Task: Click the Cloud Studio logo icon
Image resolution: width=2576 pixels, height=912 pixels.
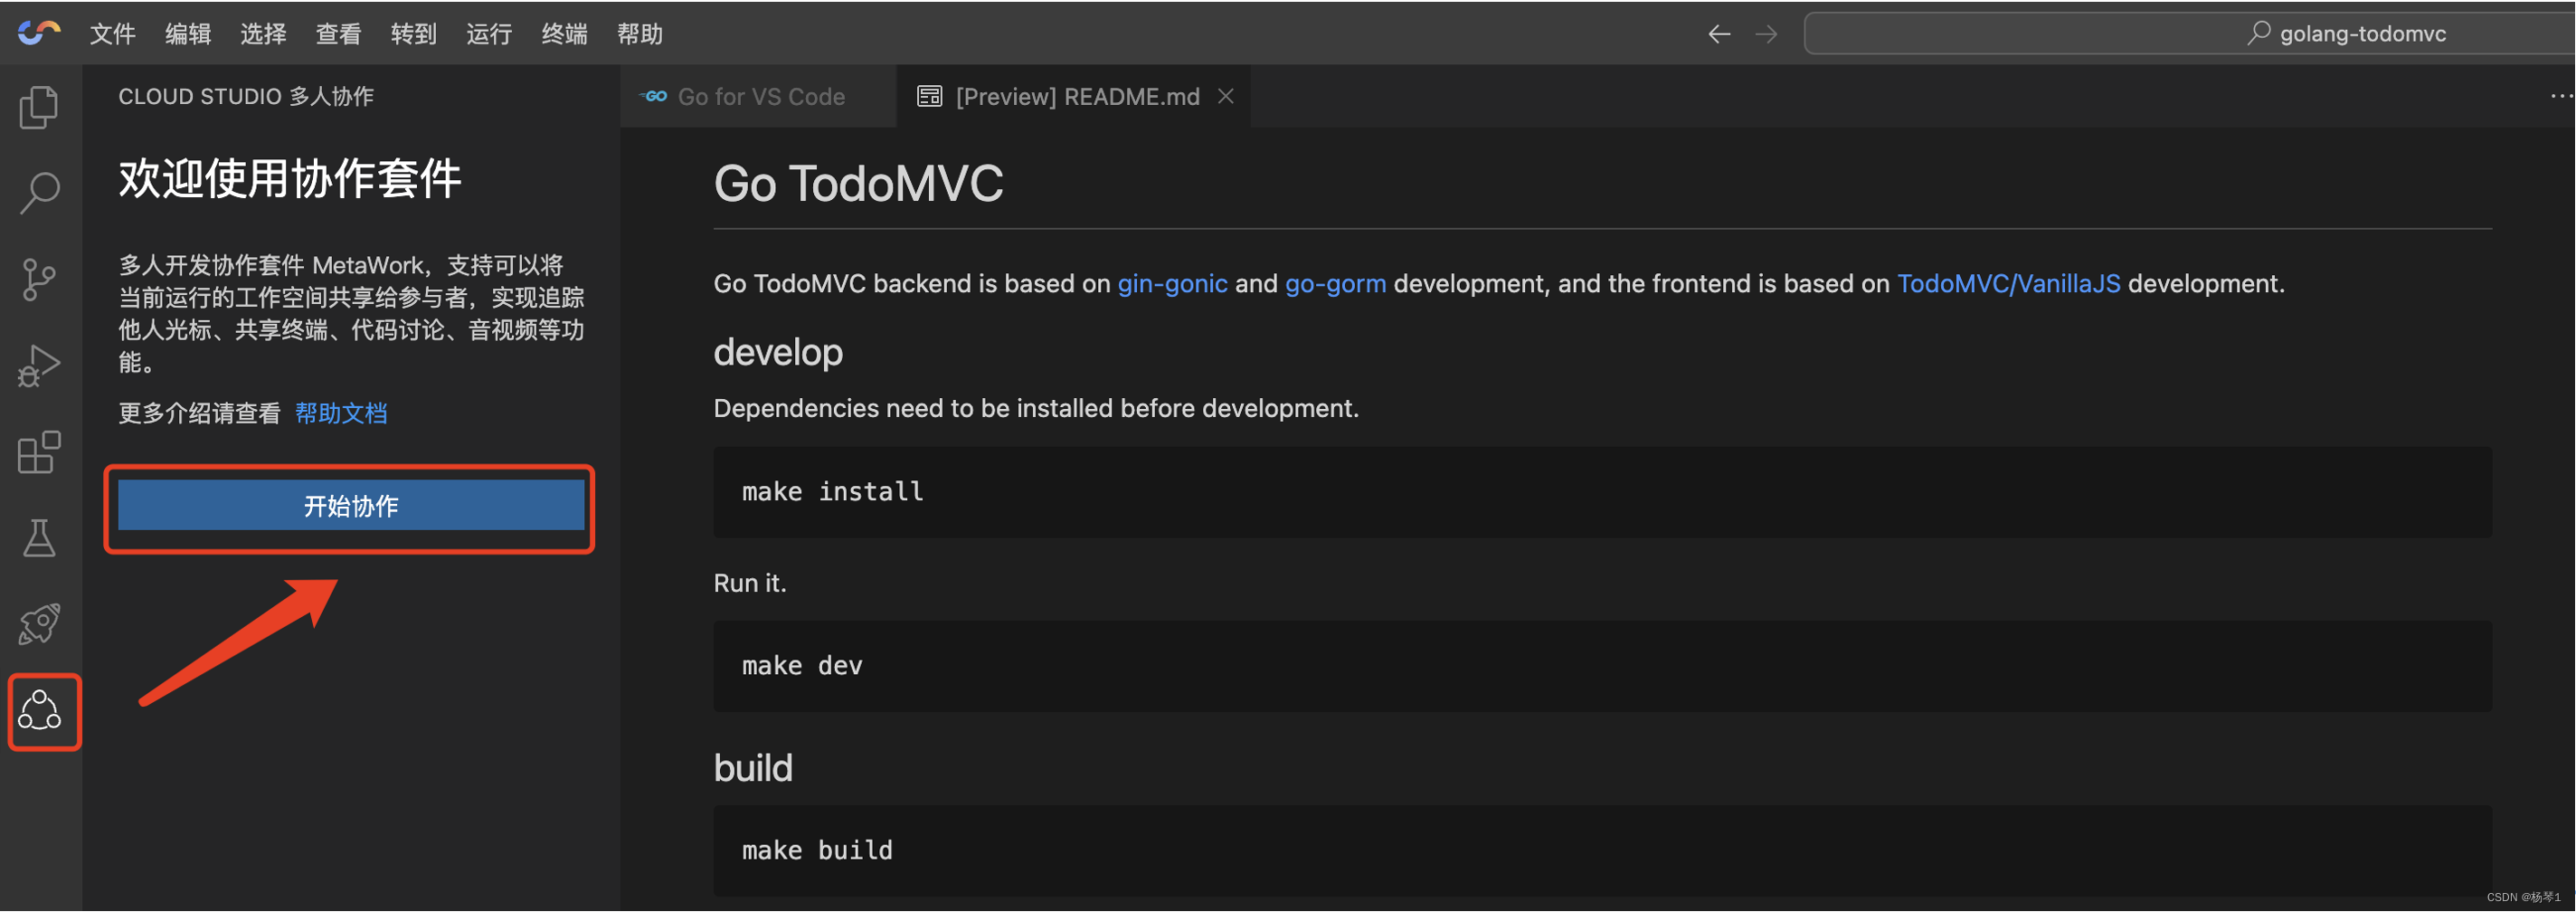Action: (x=39, y=33)
